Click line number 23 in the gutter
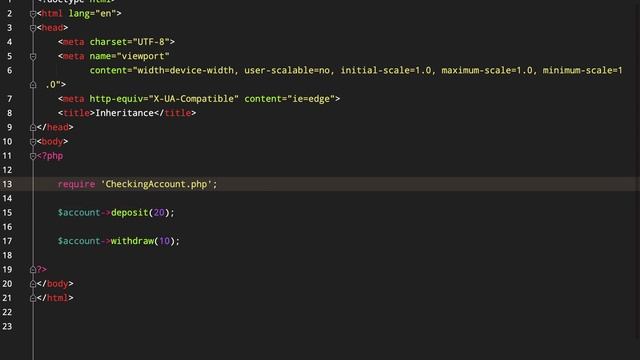The width and height of the screenshot is (640, 360). [7, 327]
